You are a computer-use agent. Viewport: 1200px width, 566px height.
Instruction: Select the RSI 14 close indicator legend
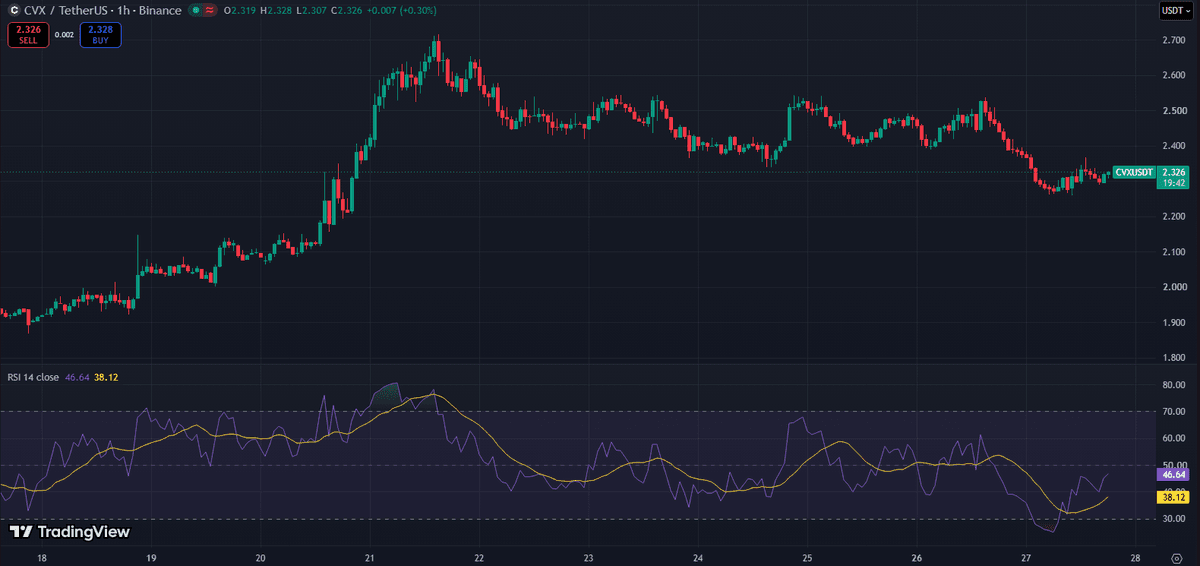click(x=34, y=379)
